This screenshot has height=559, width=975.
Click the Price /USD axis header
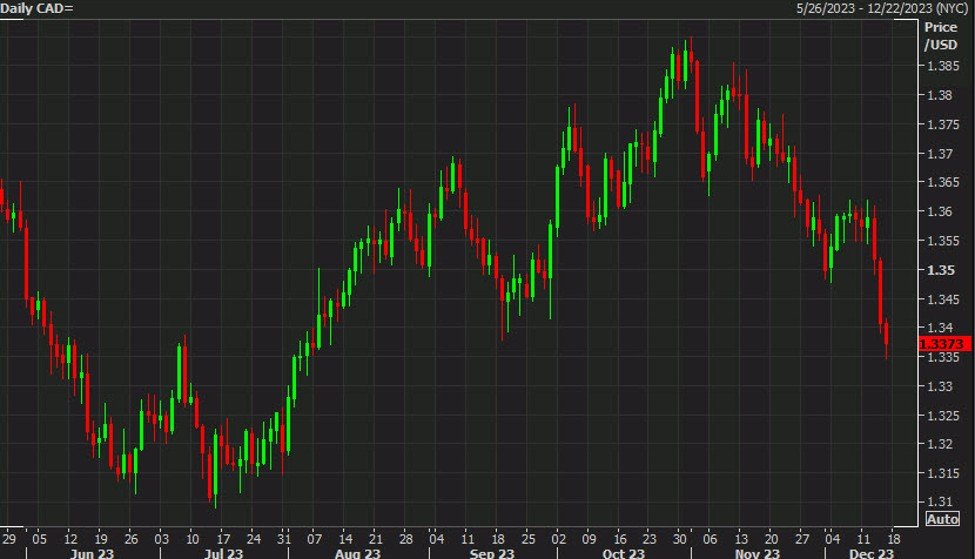click(940, 38)
